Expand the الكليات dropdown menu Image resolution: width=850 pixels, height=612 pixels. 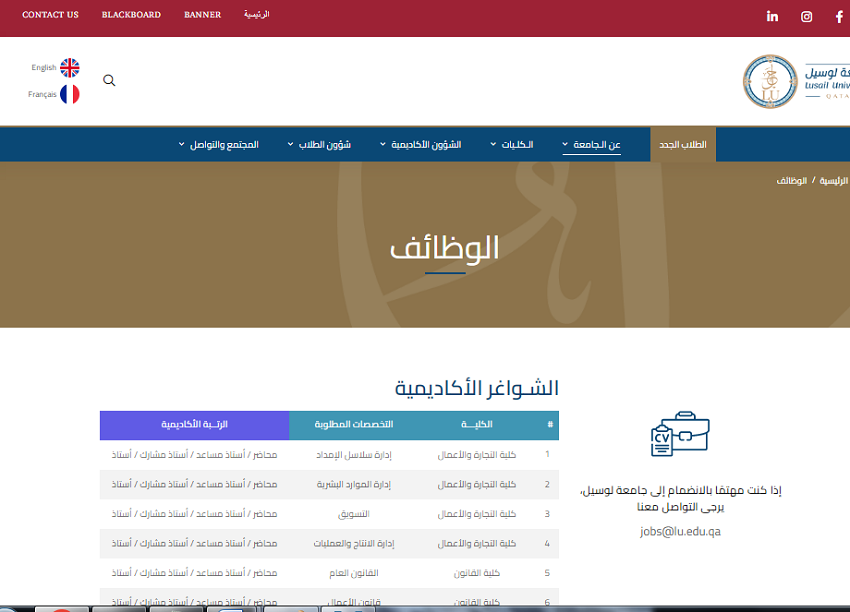pos(512,145)
